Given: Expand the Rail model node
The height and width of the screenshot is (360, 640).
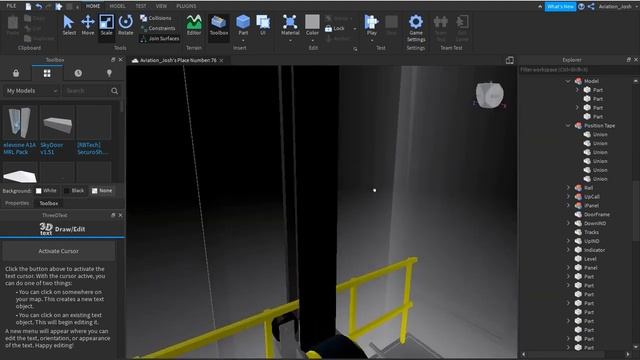Looking at the screenshot, I should coord(568,188).
